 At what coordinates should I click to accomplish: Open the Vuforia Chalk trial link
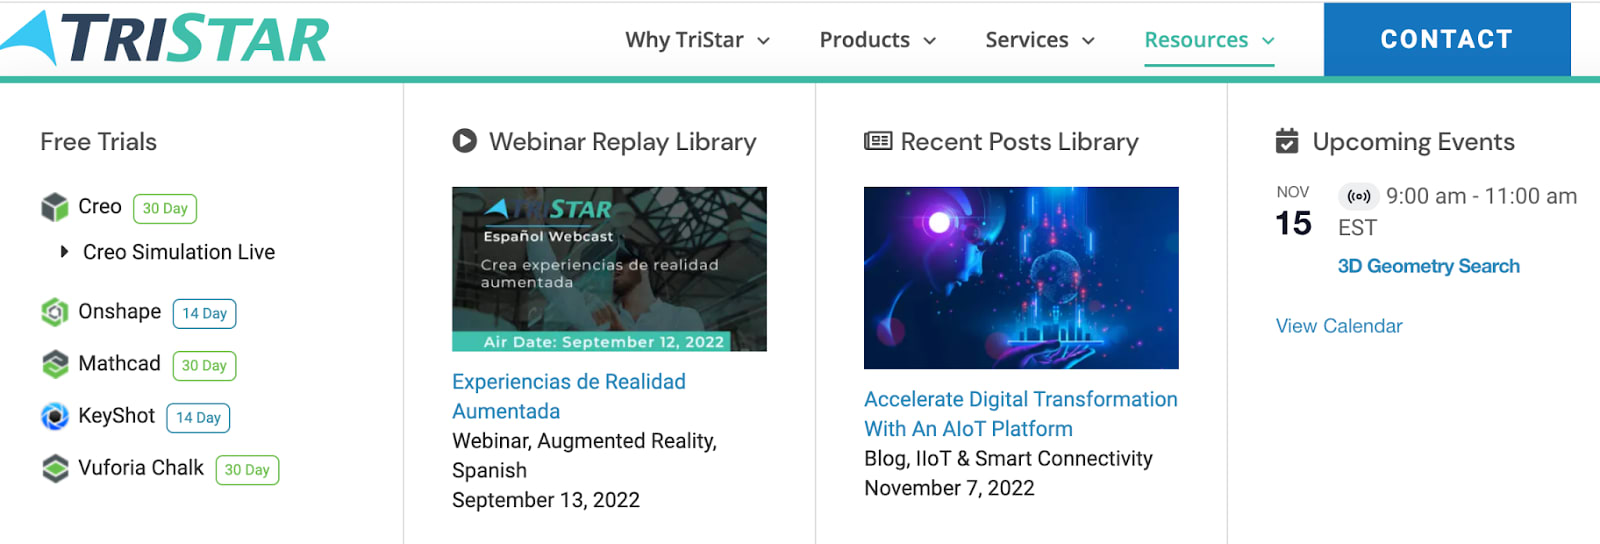(x=141, y=467)
